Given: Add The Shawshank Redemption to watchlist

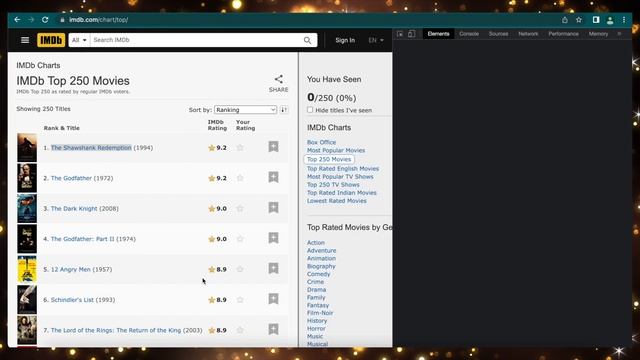Looking at the screenshot, I should pos(273,147).
